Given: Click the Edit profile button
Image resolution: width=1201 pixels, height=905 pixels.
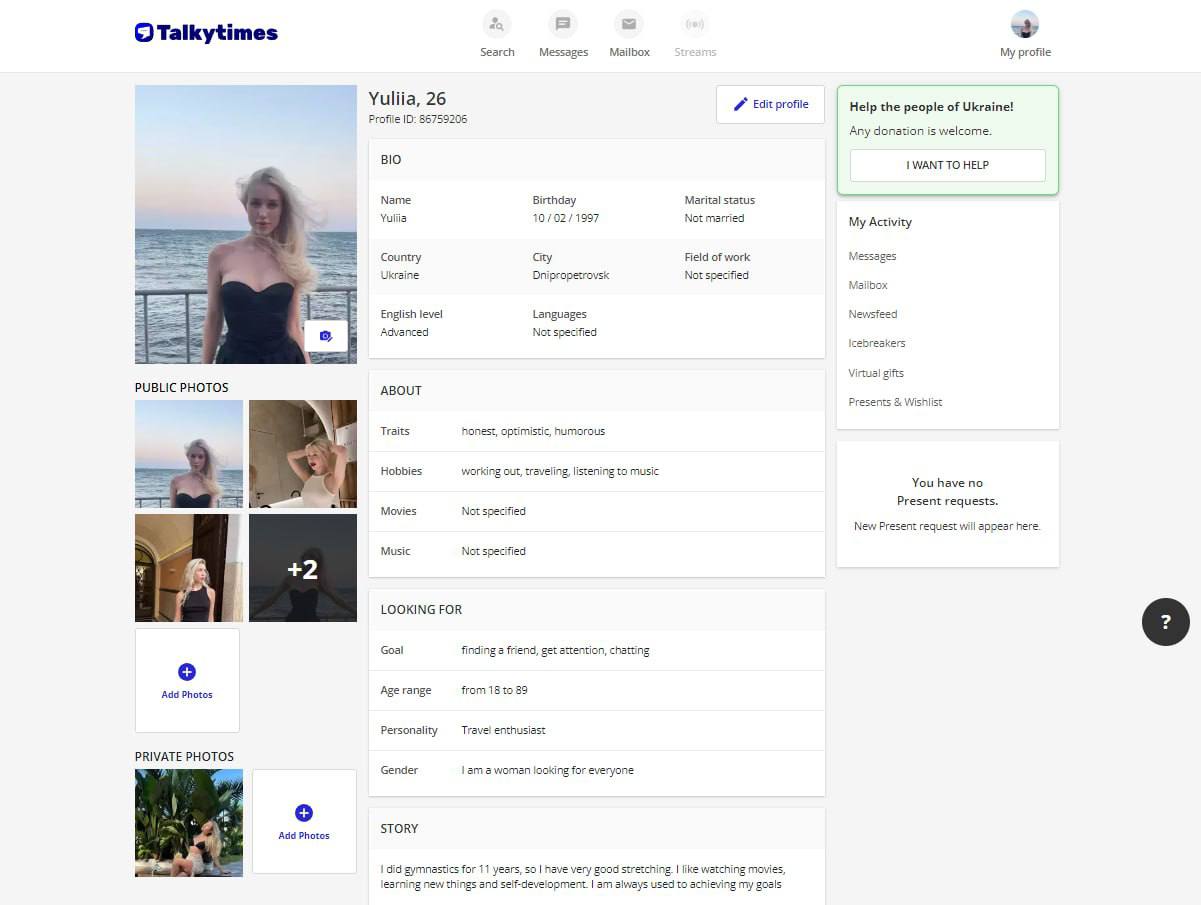Looking at the screenshot, I should (770, 104).
